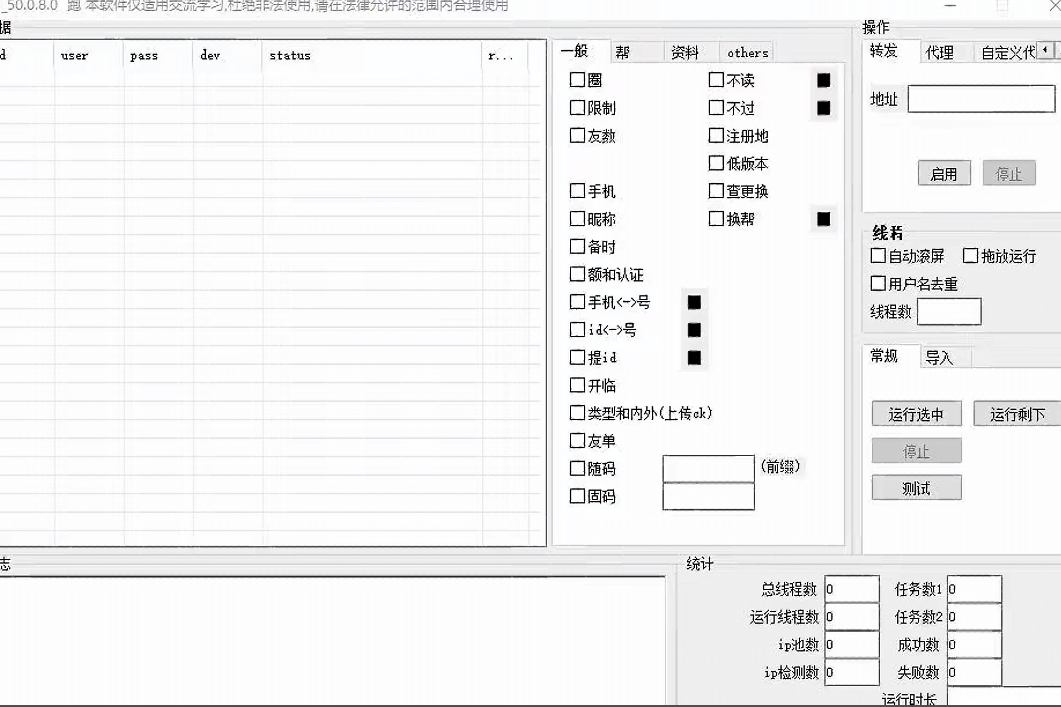Image resolution: width=1061 pixels, height=707 pixels.
Task: Switch to the 常规 tab
Action: (890, 356)
